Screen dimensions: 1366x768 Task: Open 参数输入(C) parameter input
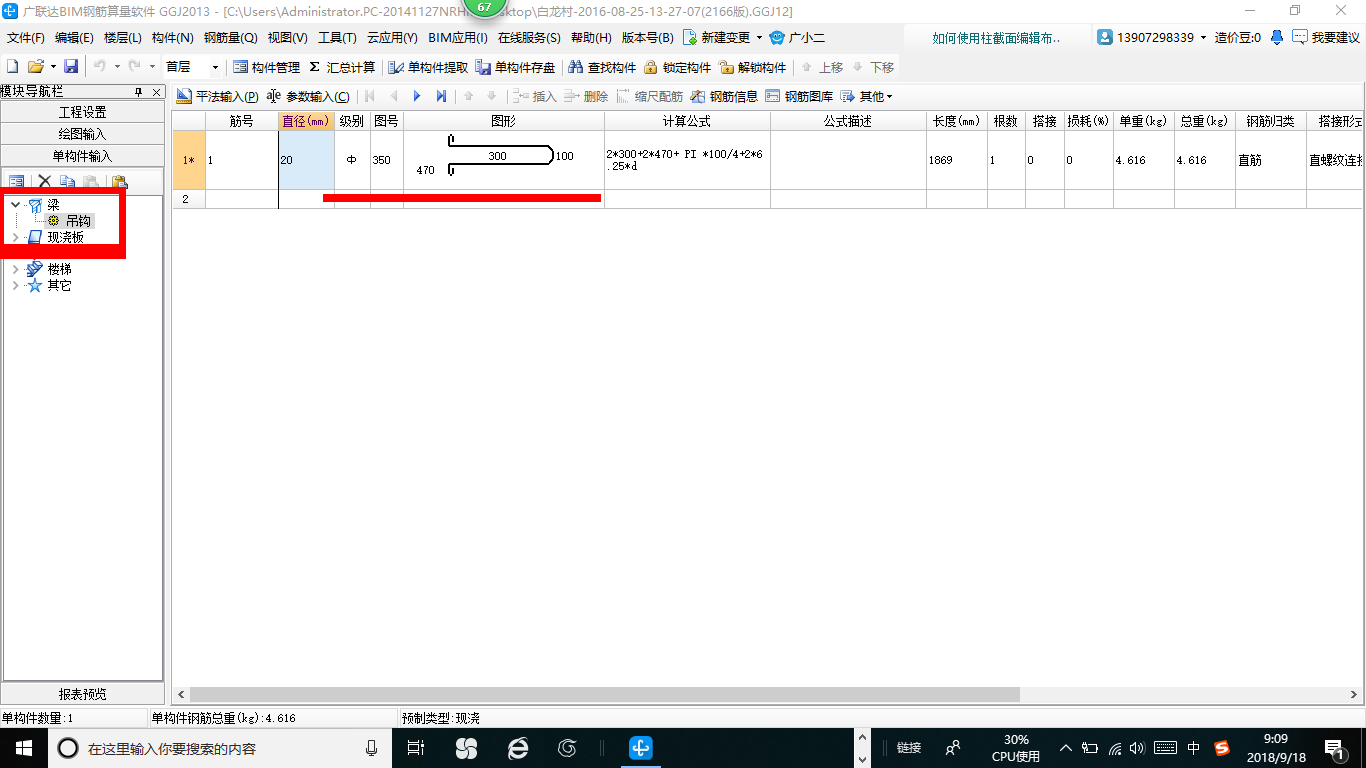(308, 96)
